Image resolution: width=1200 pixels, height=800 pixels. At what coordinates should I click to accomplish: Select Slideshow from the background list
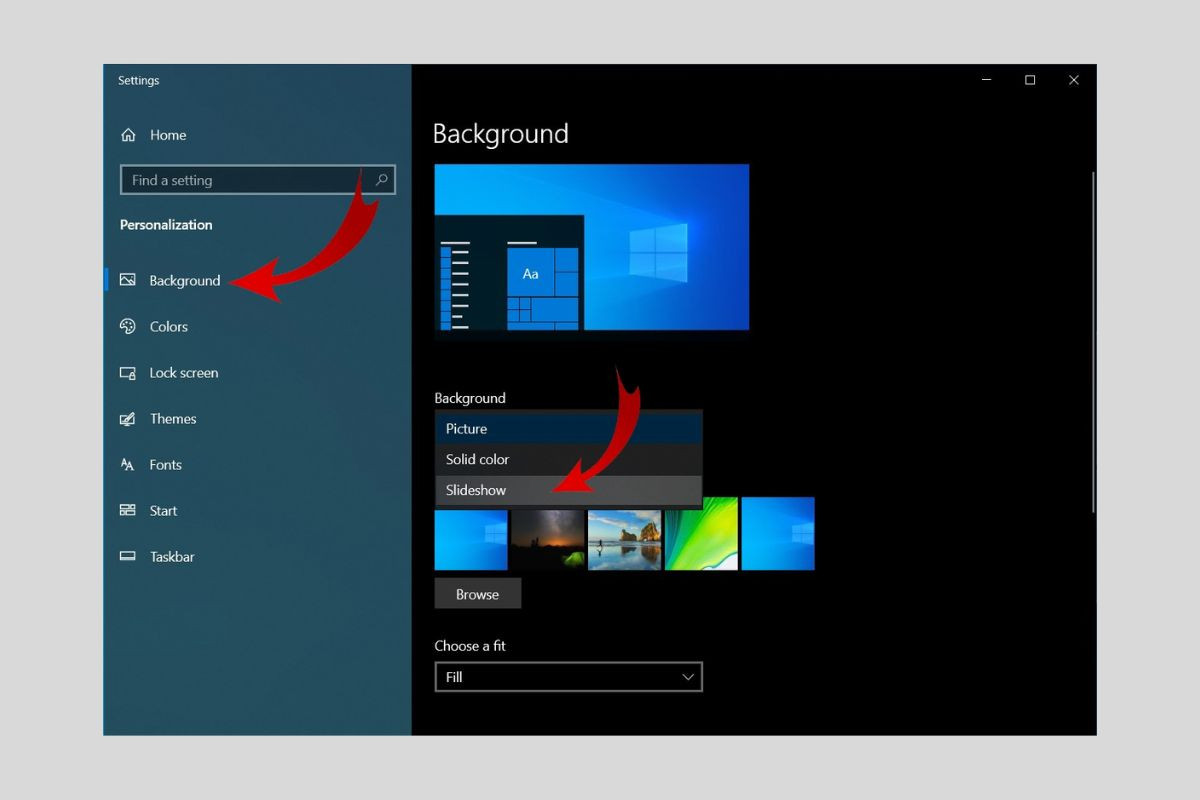coord(569,491)
